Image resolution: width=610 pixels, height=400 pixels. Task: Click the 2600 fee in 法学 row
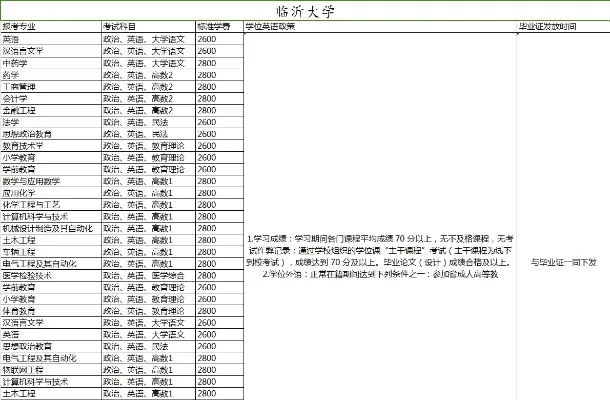(219, 122)
